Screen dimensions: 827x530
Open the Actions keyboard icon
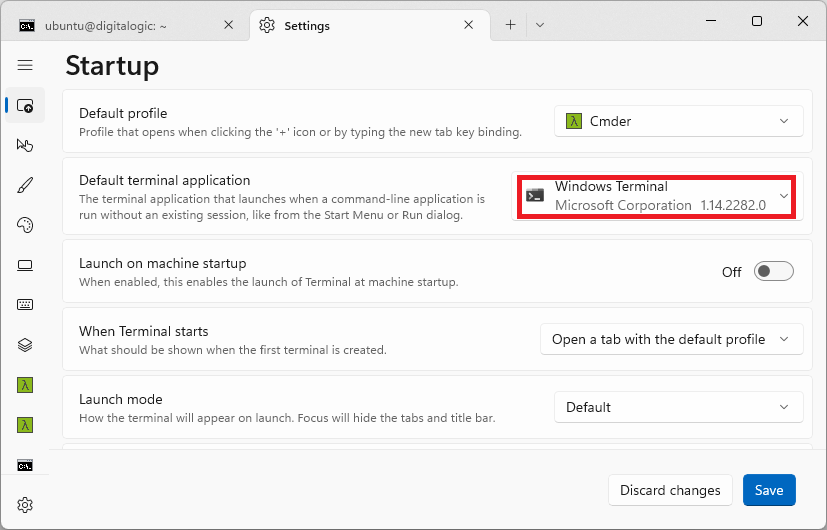coord(25,305)
